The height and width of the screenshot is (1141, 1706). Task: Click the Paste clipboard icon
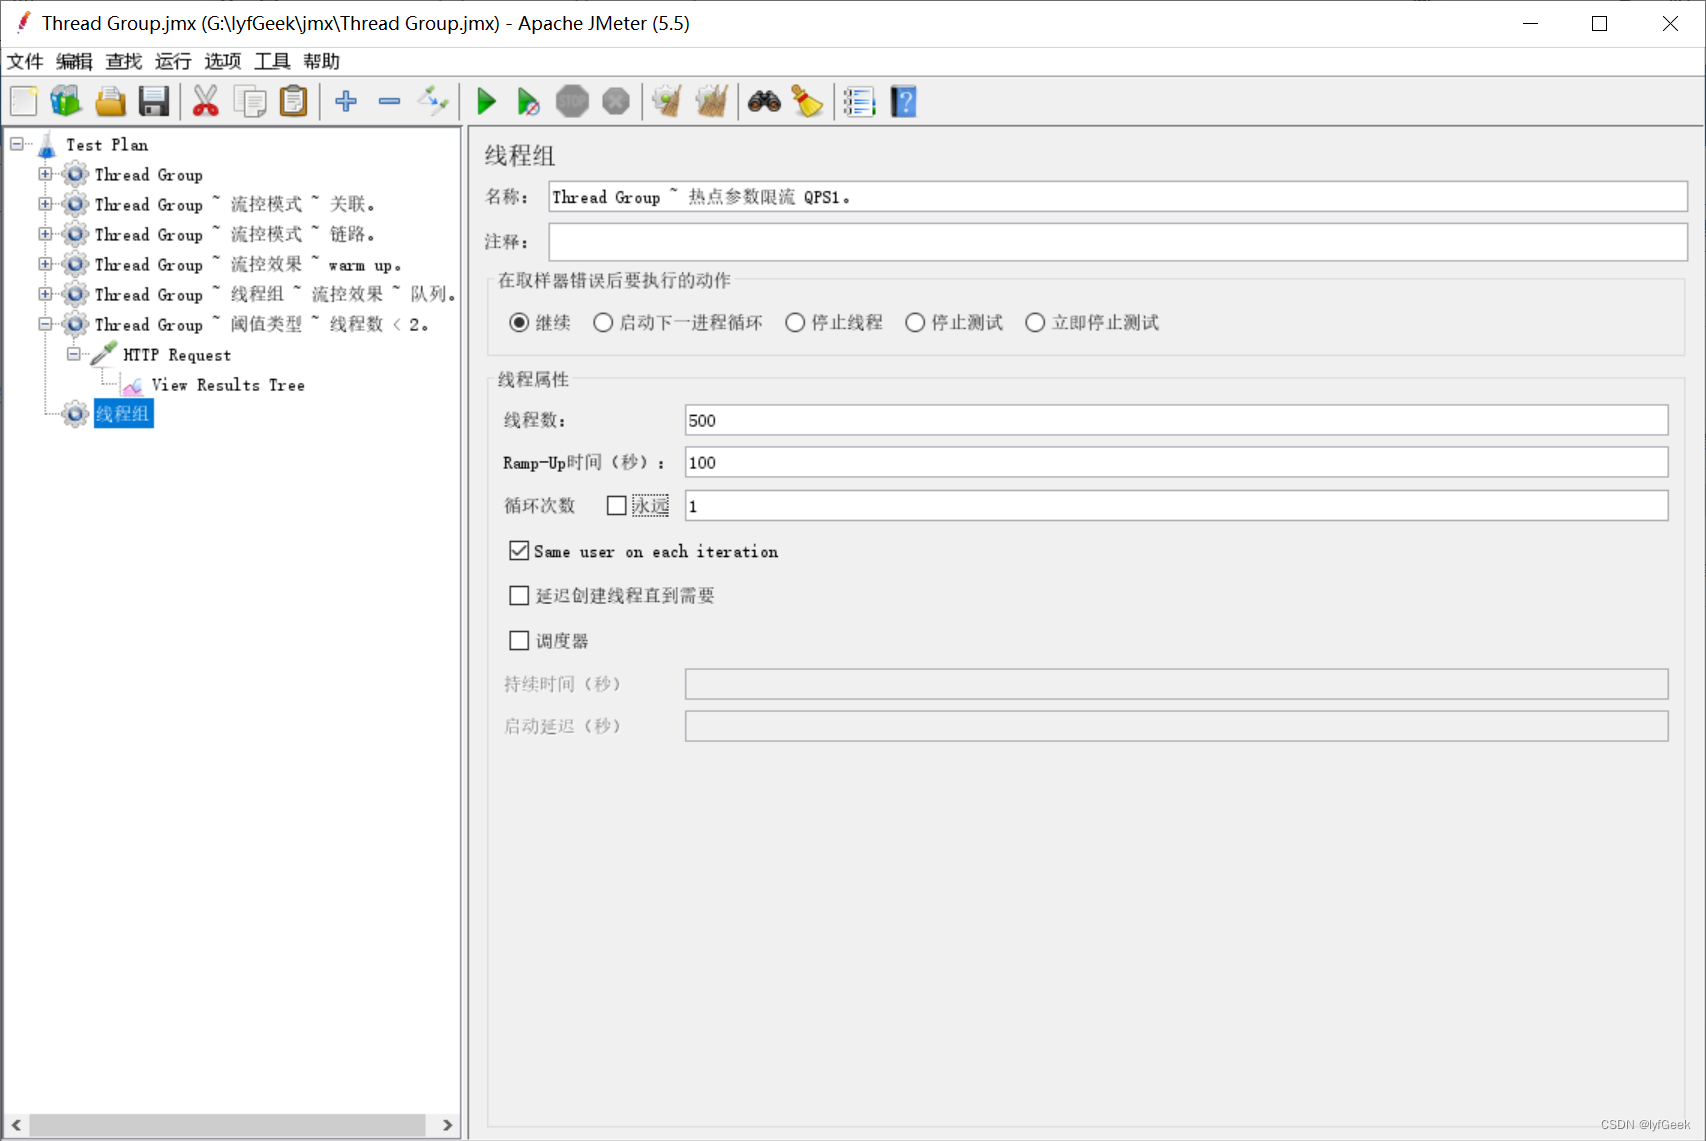point(293,101)
